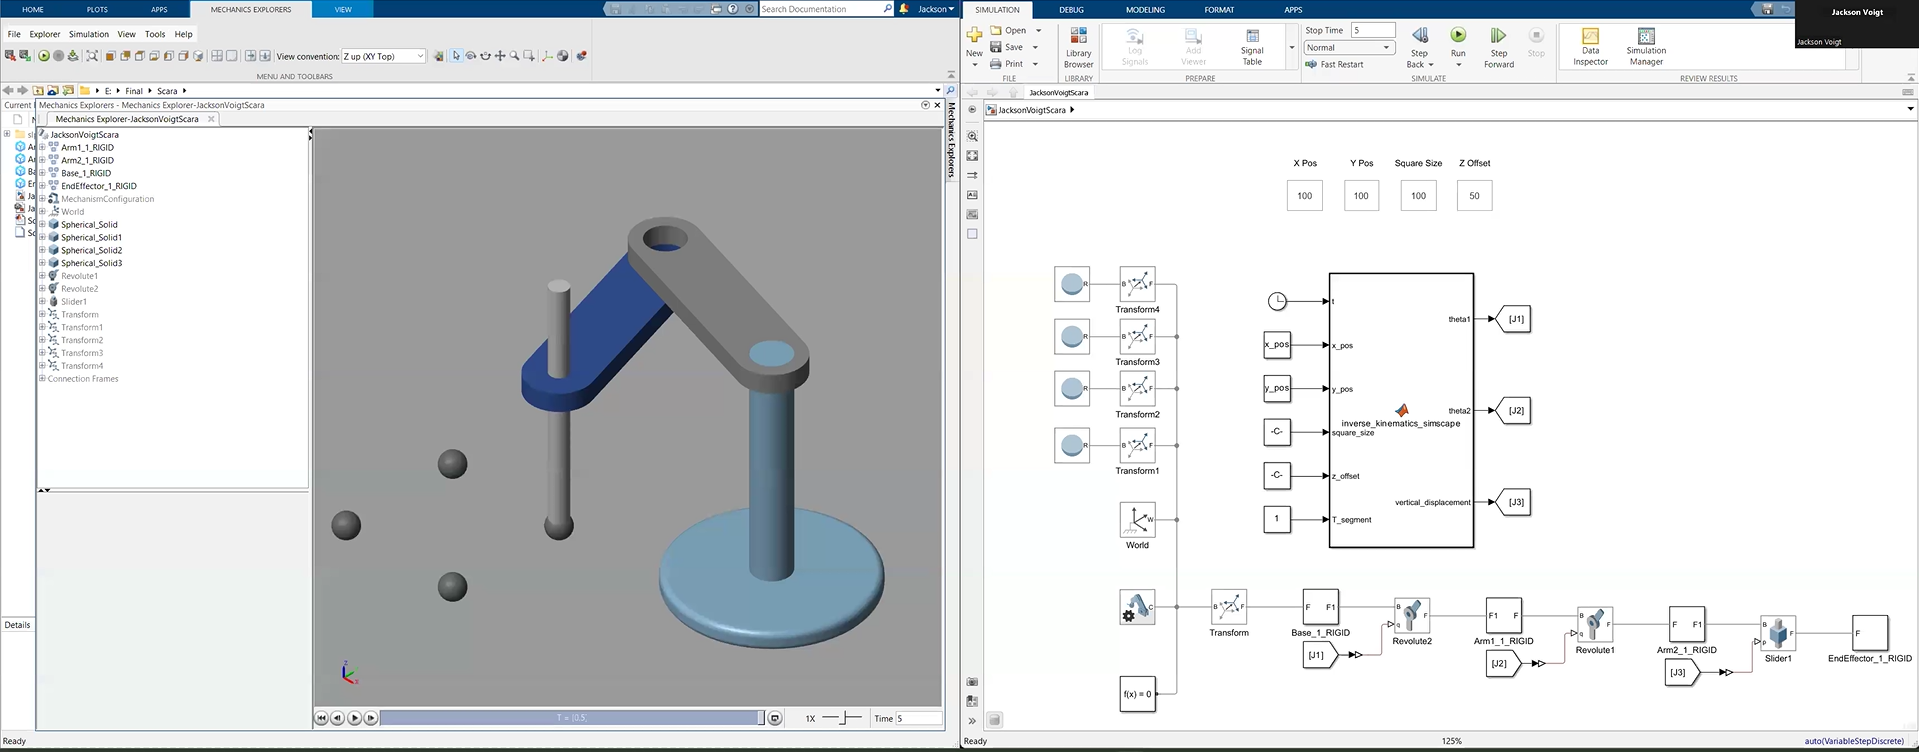Viewport: 1919px width, 752px height.
Task: Rewind playback to the start
Action: coord(321,718)
